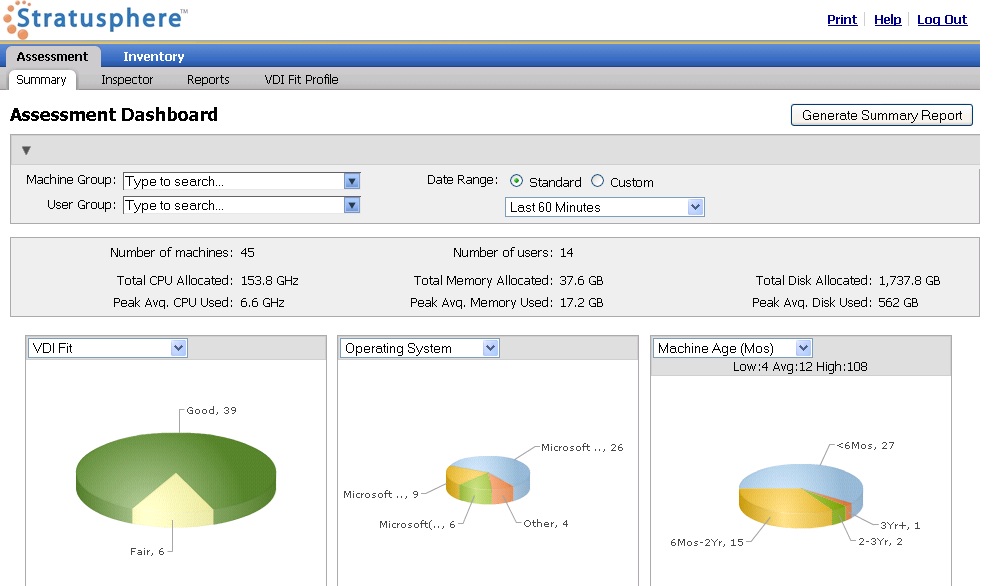Click the Assessment Dashboard heading
Screen dimensions: 994x586
[114, 115]
